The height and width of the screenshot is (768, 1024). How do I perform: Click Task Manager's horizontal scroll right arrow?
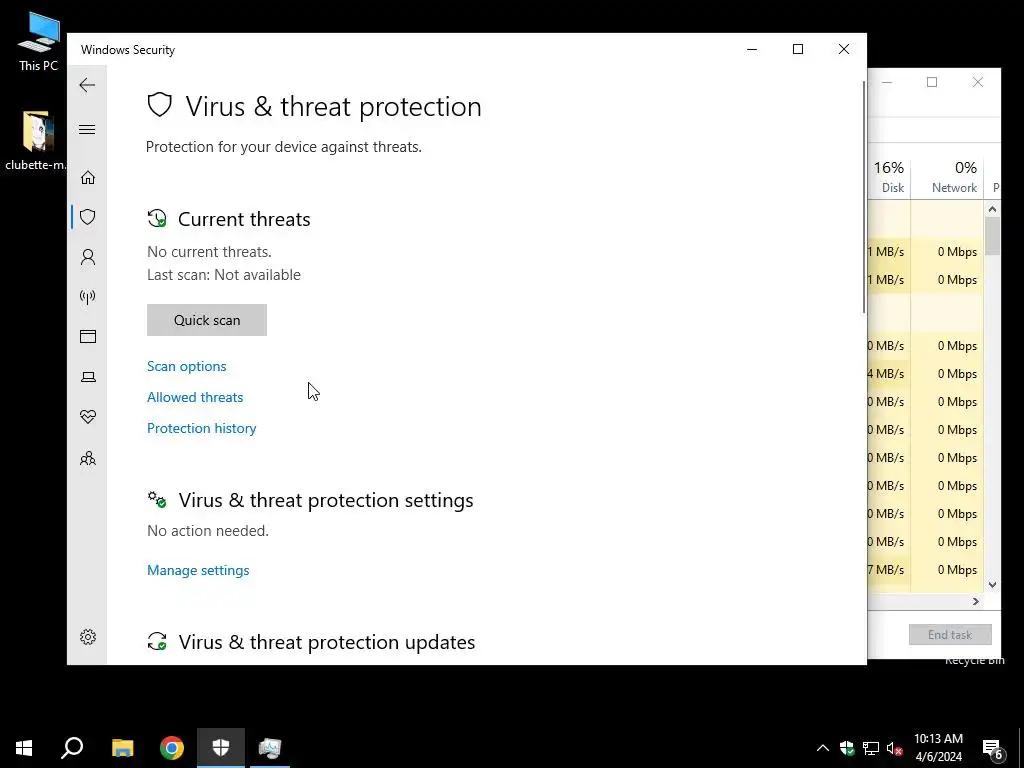[x=976, y=601]
